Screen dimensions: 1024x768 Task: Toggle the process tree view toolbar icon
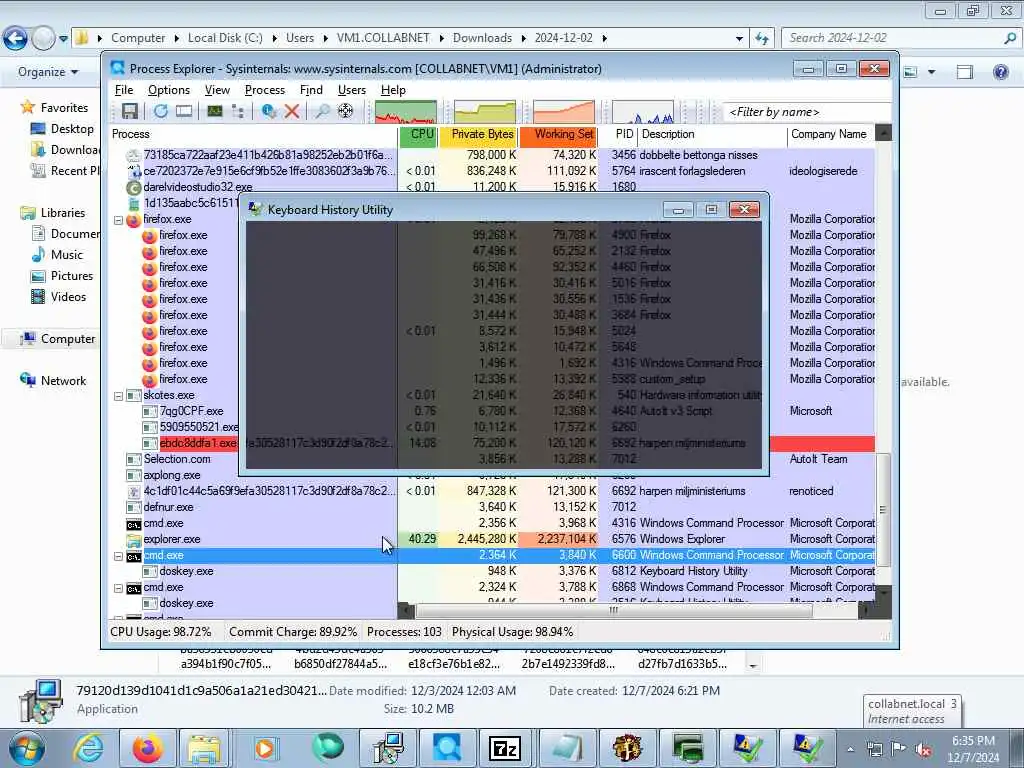point(238,112)
